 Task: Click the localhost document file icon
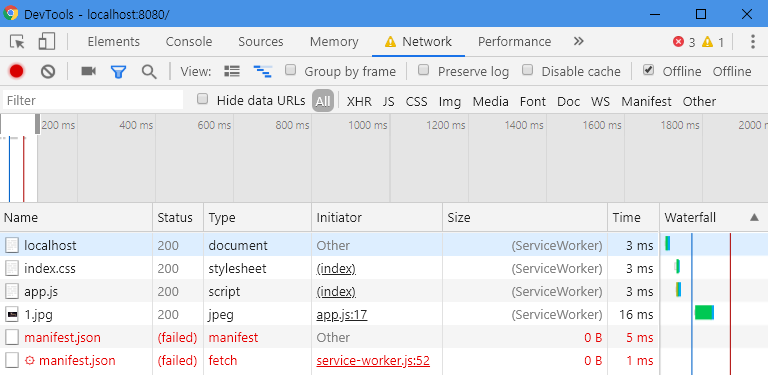click(12, 245)
